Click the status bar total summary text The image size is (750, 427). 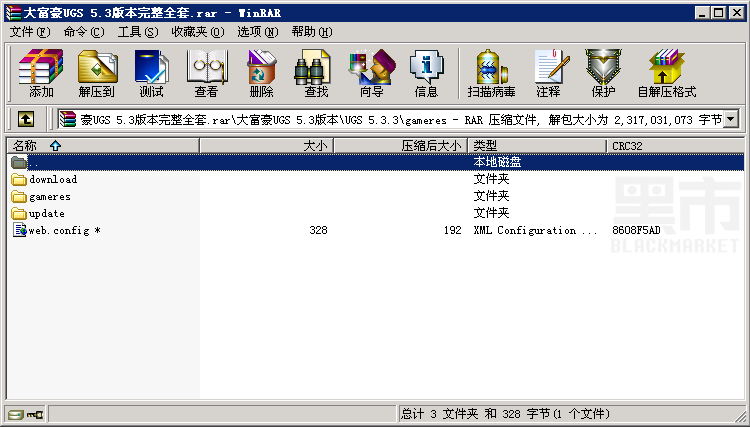pos(506,414)
